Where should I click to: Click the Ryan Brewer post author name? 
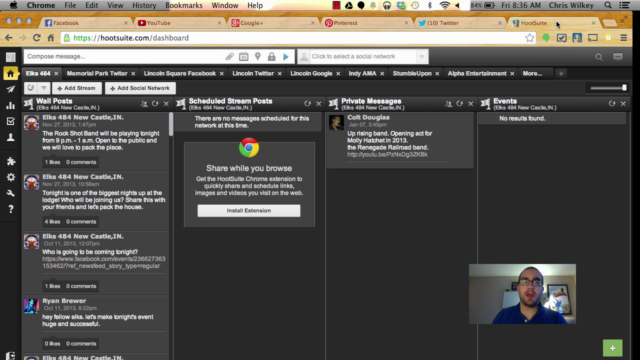pyautogui.click(x=64, y=301)
